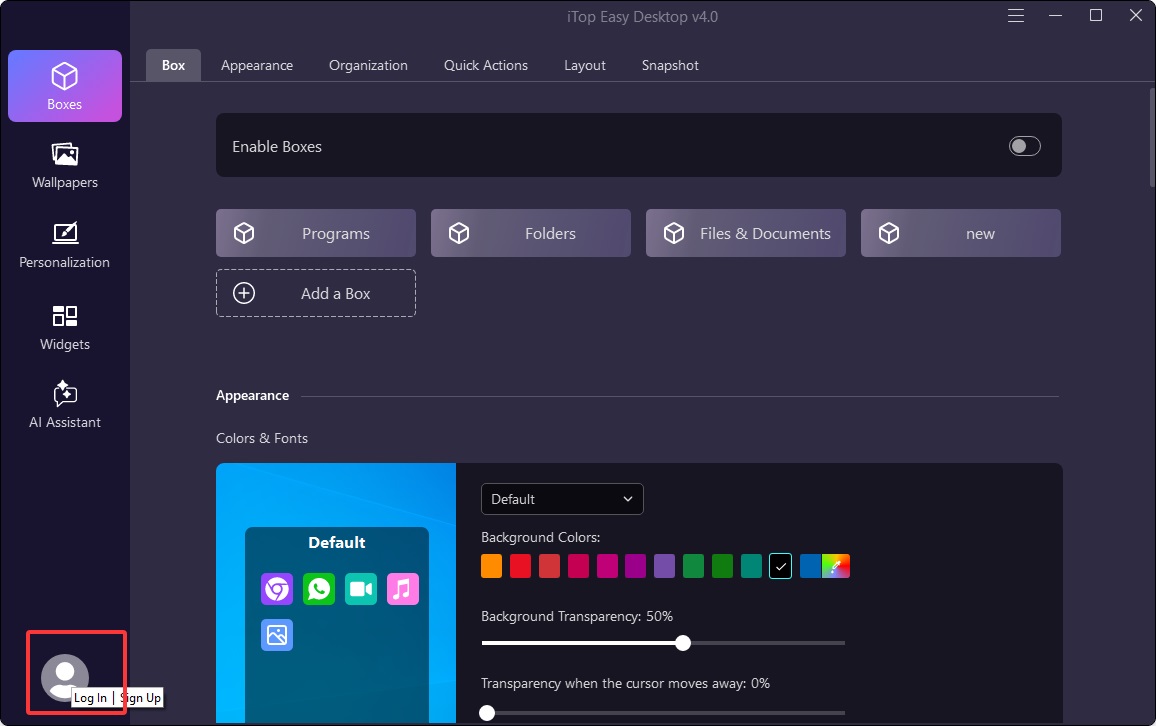The width and height of the screenshot is (1156, 726).
Task: Open the Wallpapers section in sidebar
Action: pos(65,165)
